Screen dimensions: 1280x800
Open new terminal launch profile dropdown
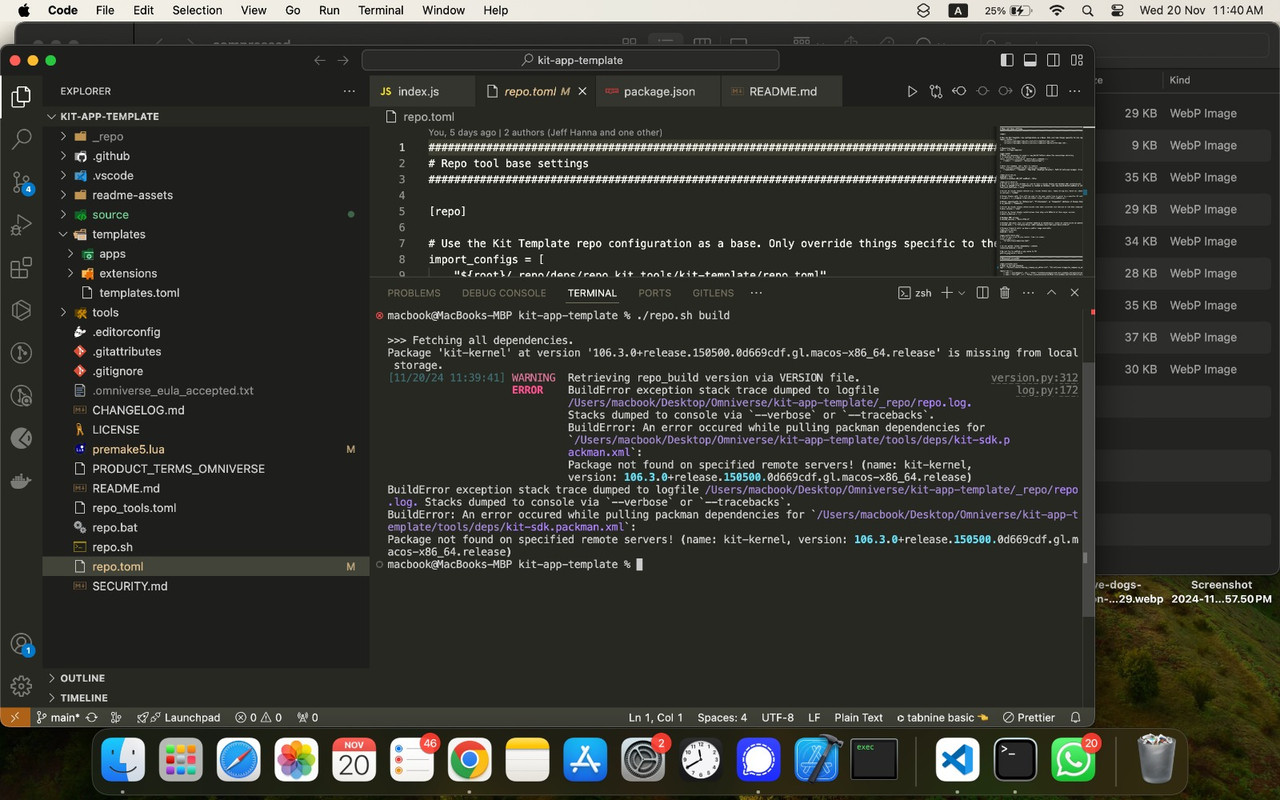coord(962,293)
